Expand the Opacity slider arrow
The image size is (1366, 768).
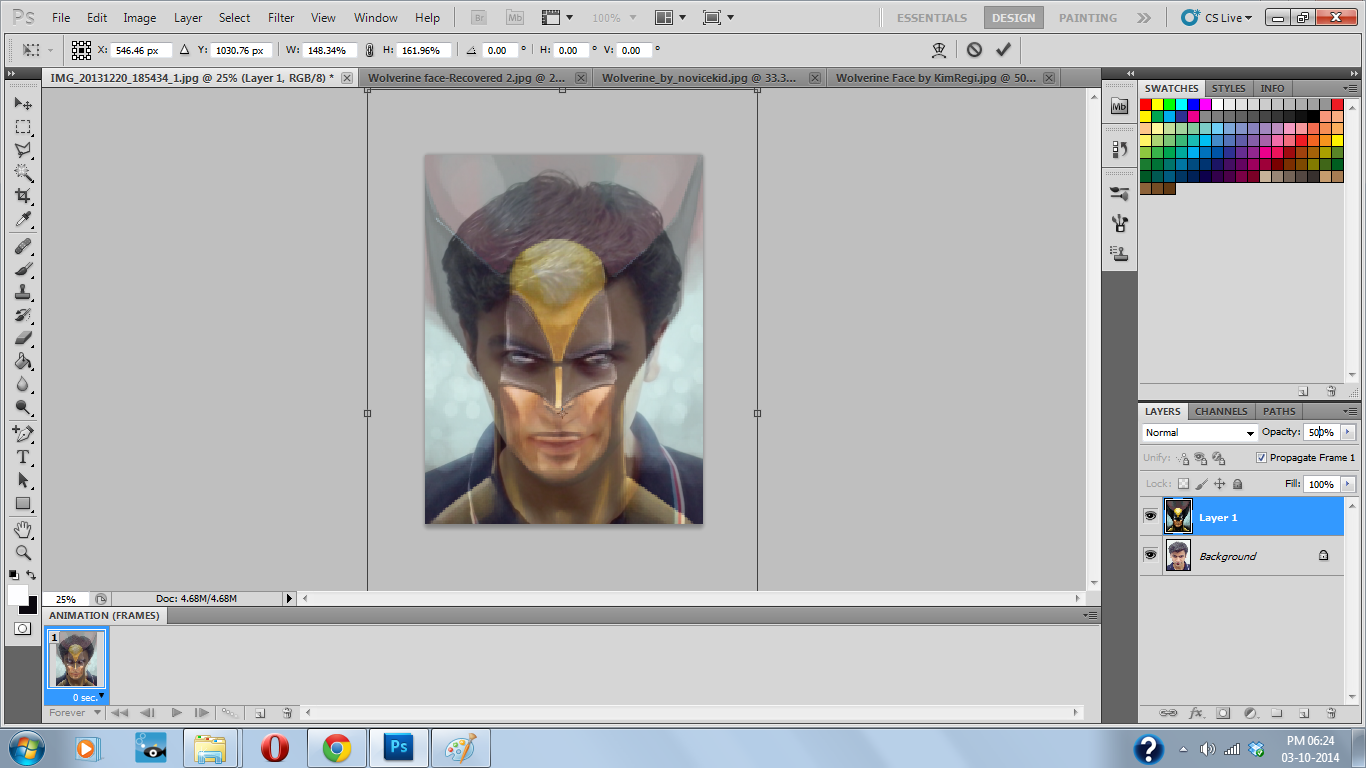(x=1347, y=432)
